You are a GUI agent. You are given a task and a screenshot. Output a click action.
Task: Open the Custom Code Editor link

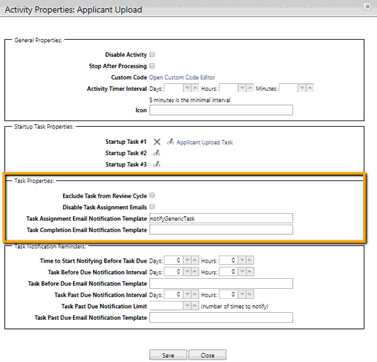click(182, 77)
